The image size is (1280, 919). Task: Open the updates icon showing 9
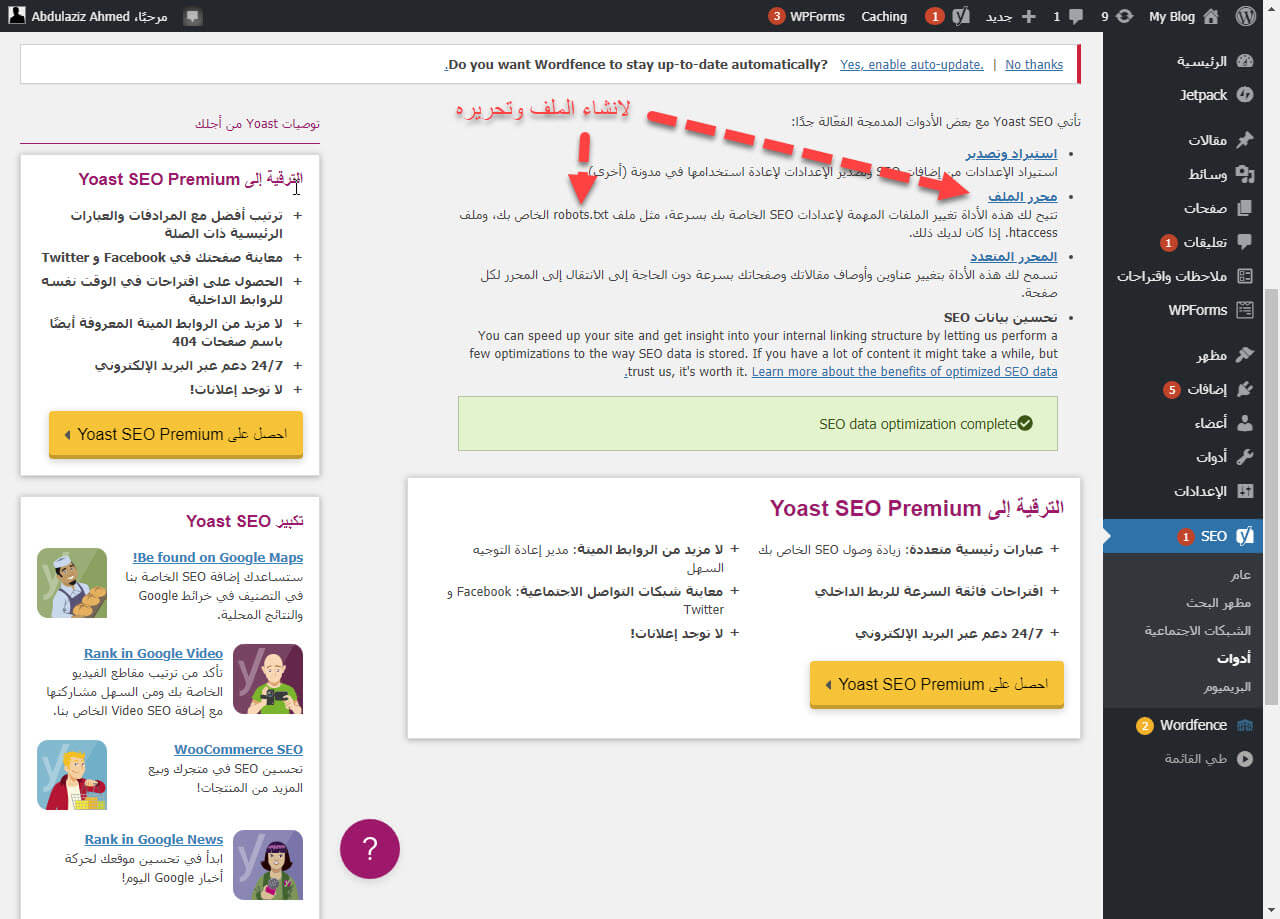[1116, 16]
